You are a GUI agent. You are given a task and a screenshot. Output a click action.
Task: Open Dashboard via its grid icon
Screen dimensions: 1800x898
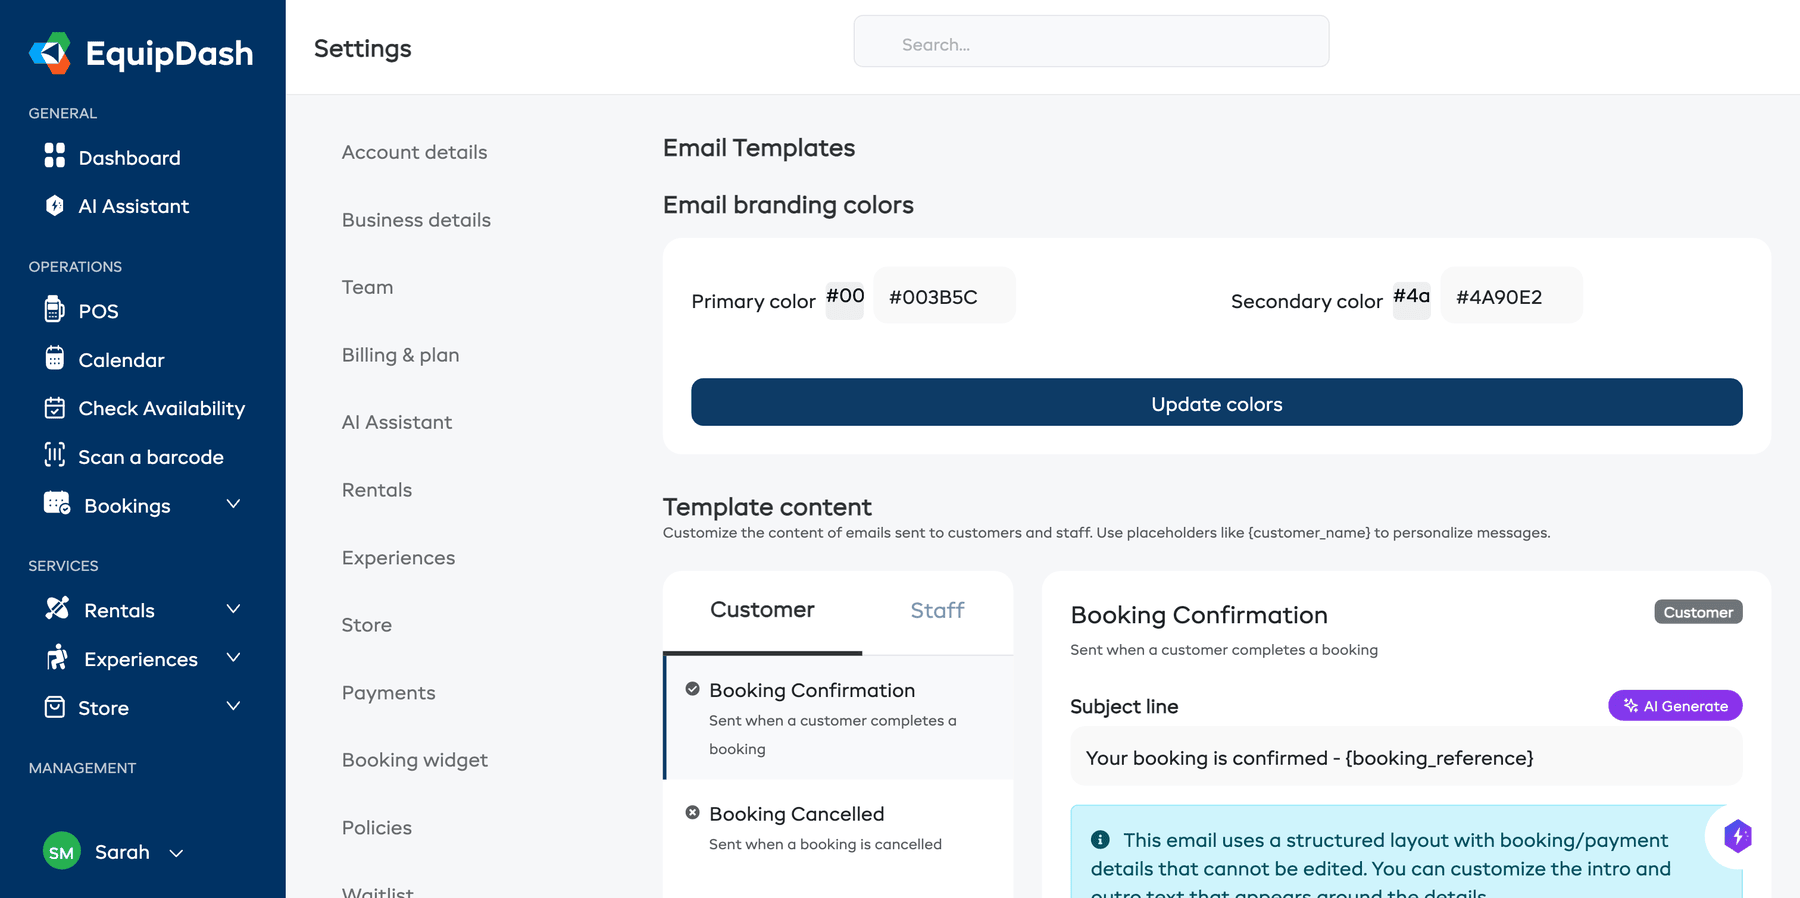[x=55, y=155]
